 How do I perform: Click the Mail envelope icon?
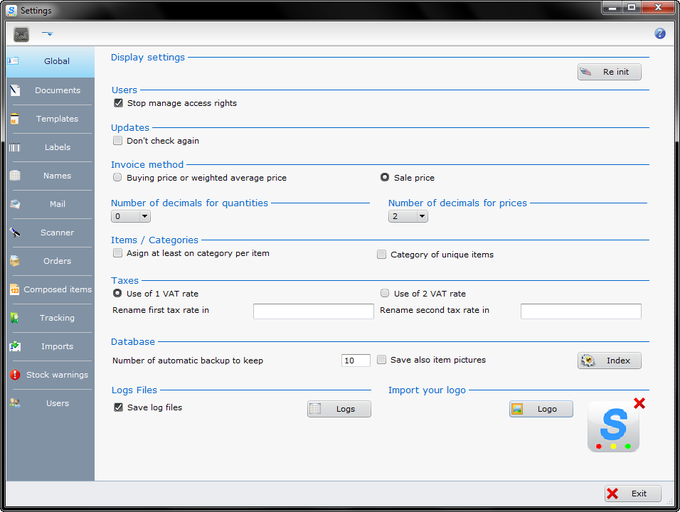point(15,204)
